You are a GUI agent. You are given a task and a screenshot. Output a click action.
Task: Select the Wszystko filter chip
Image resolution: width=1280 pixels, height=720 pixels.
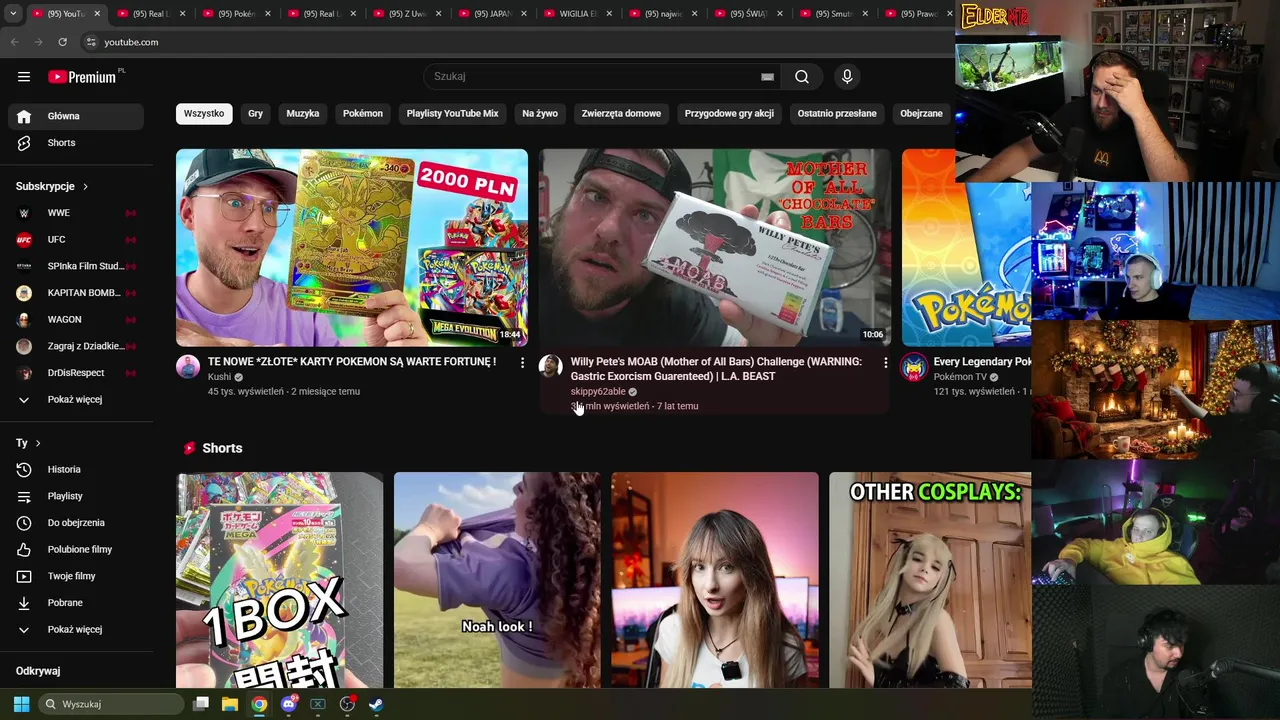click(204, 114)
